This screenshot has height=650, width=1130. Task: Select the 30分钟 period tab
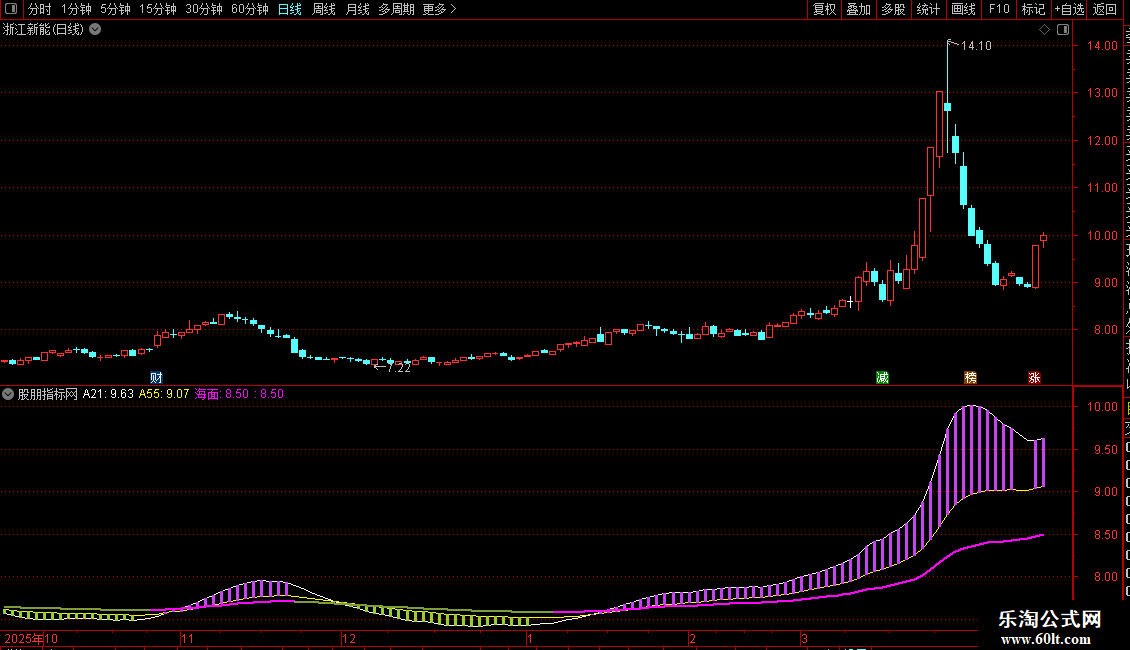tap(204, 9)
